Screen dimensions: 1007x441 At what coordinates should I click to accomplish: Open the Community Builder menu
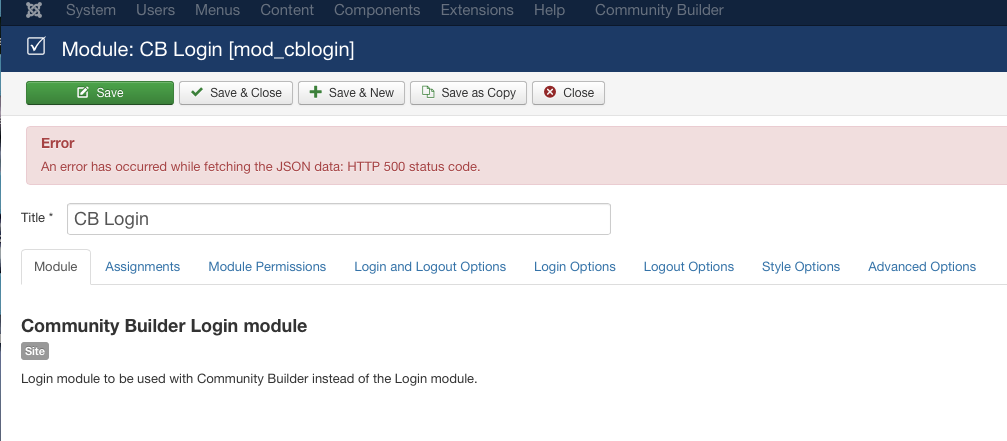pos(659,10)
